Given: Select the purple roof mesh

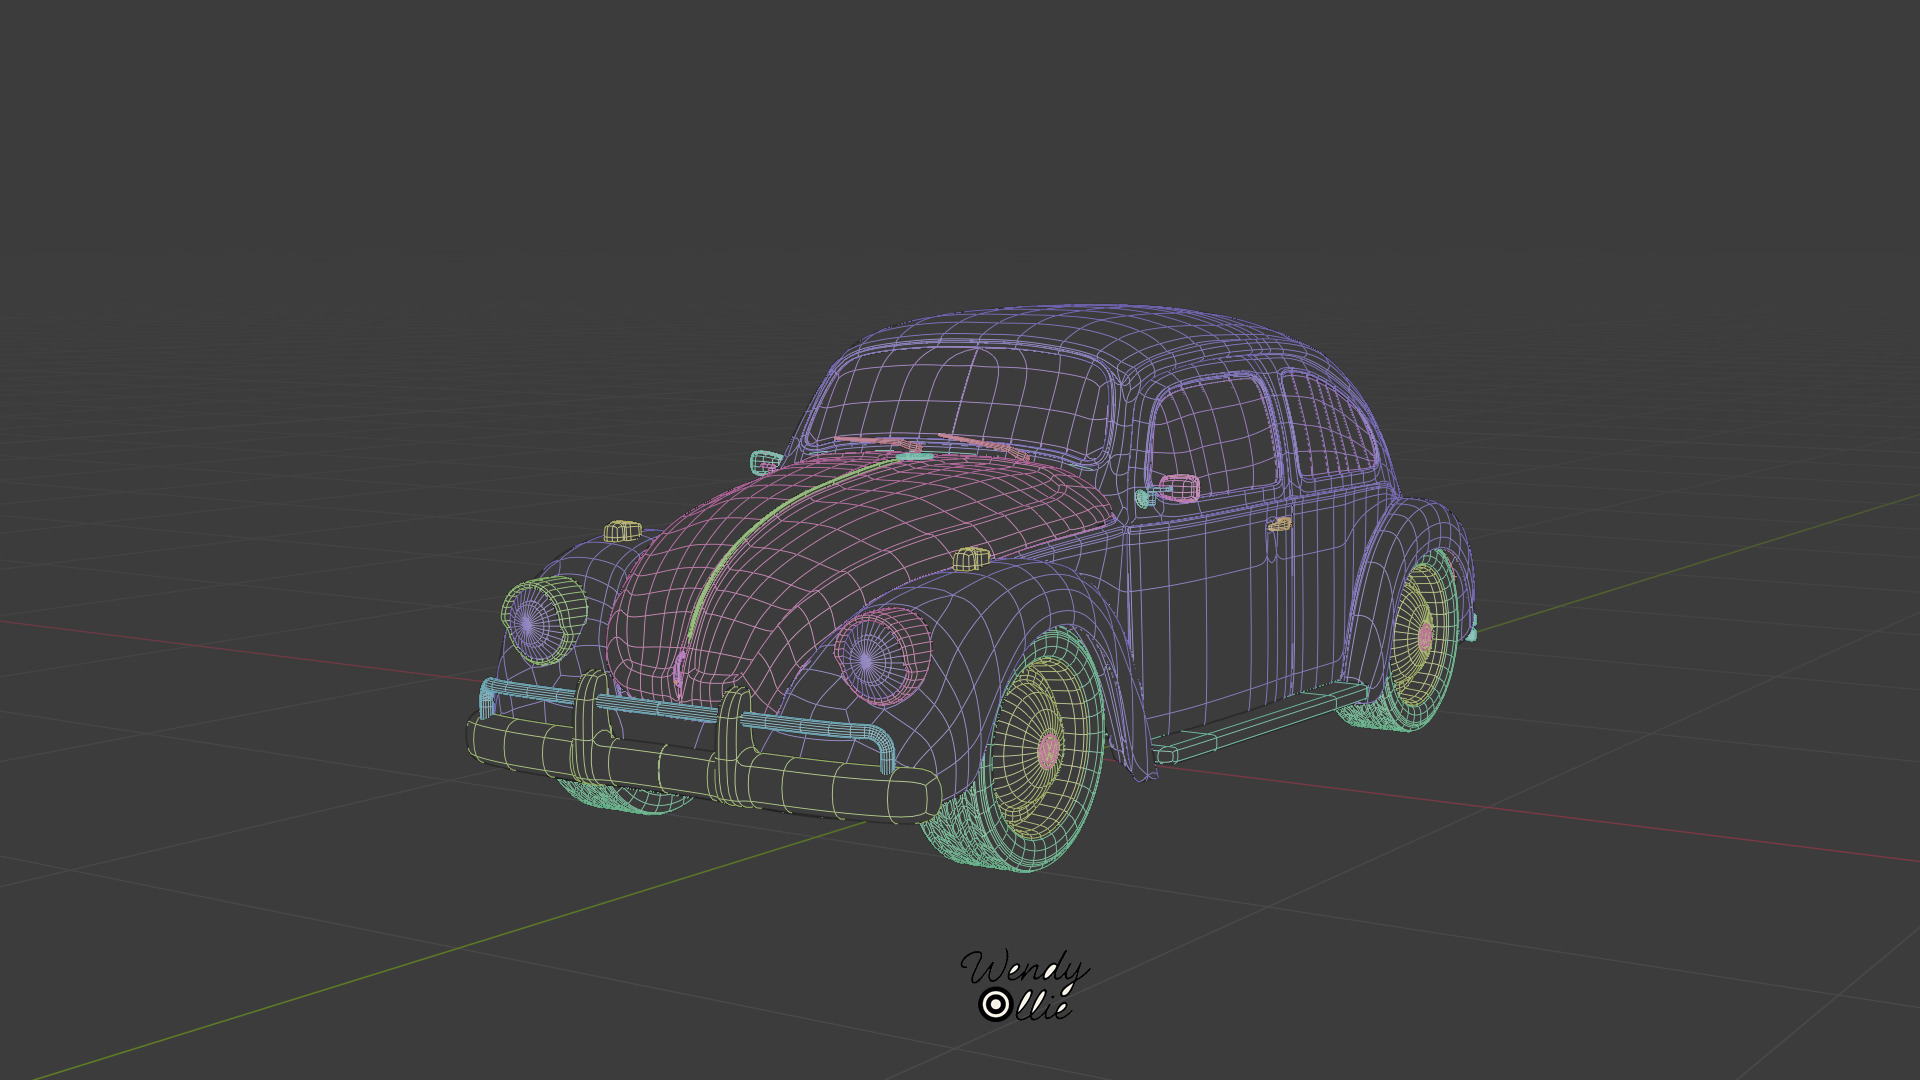Looking at the screenshot, I should (1090, 335).
